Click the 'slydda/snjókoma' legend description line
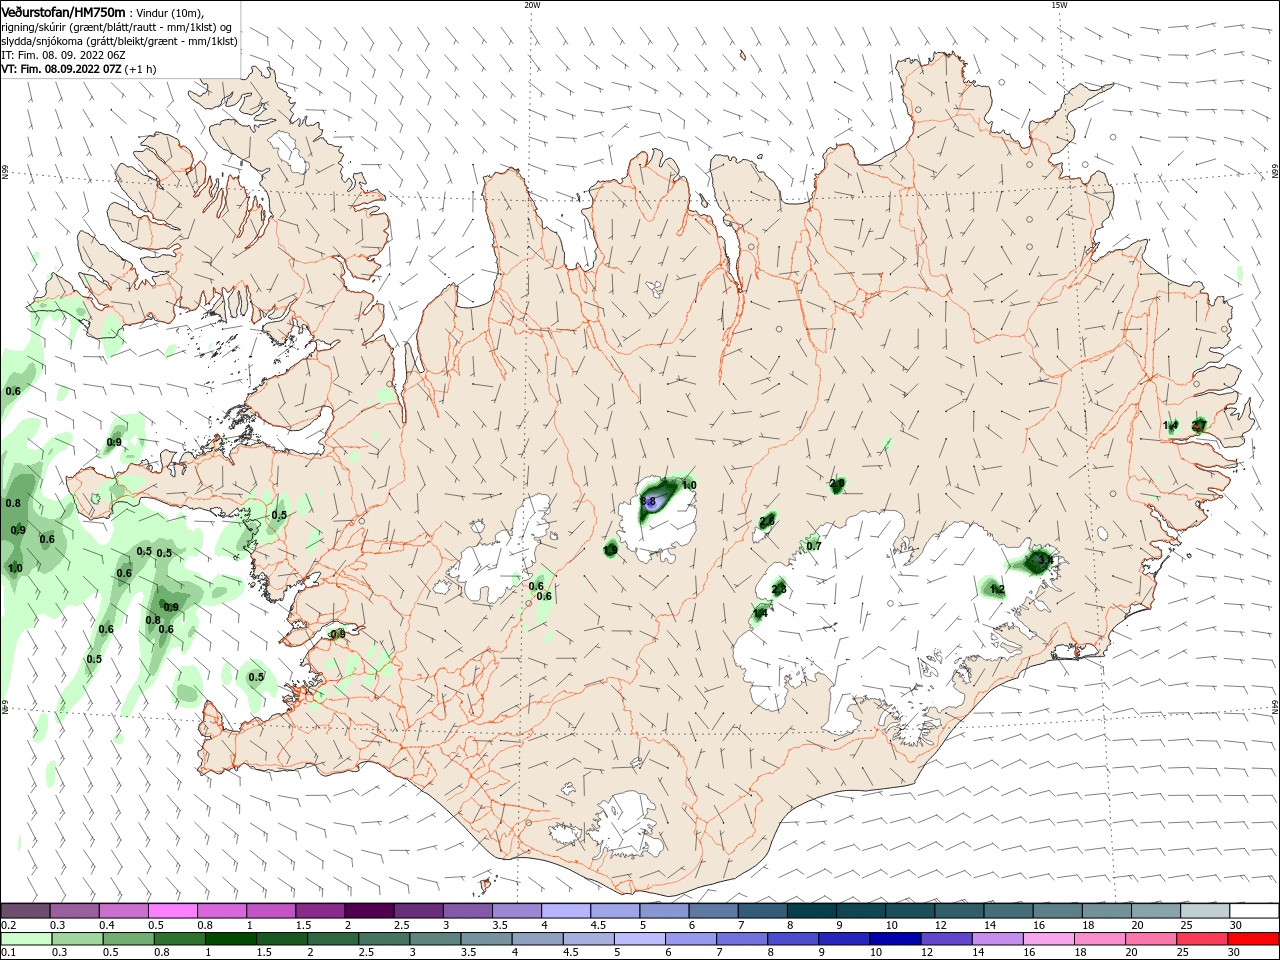This screenshot has width=1280, height=960. point(119,41)
